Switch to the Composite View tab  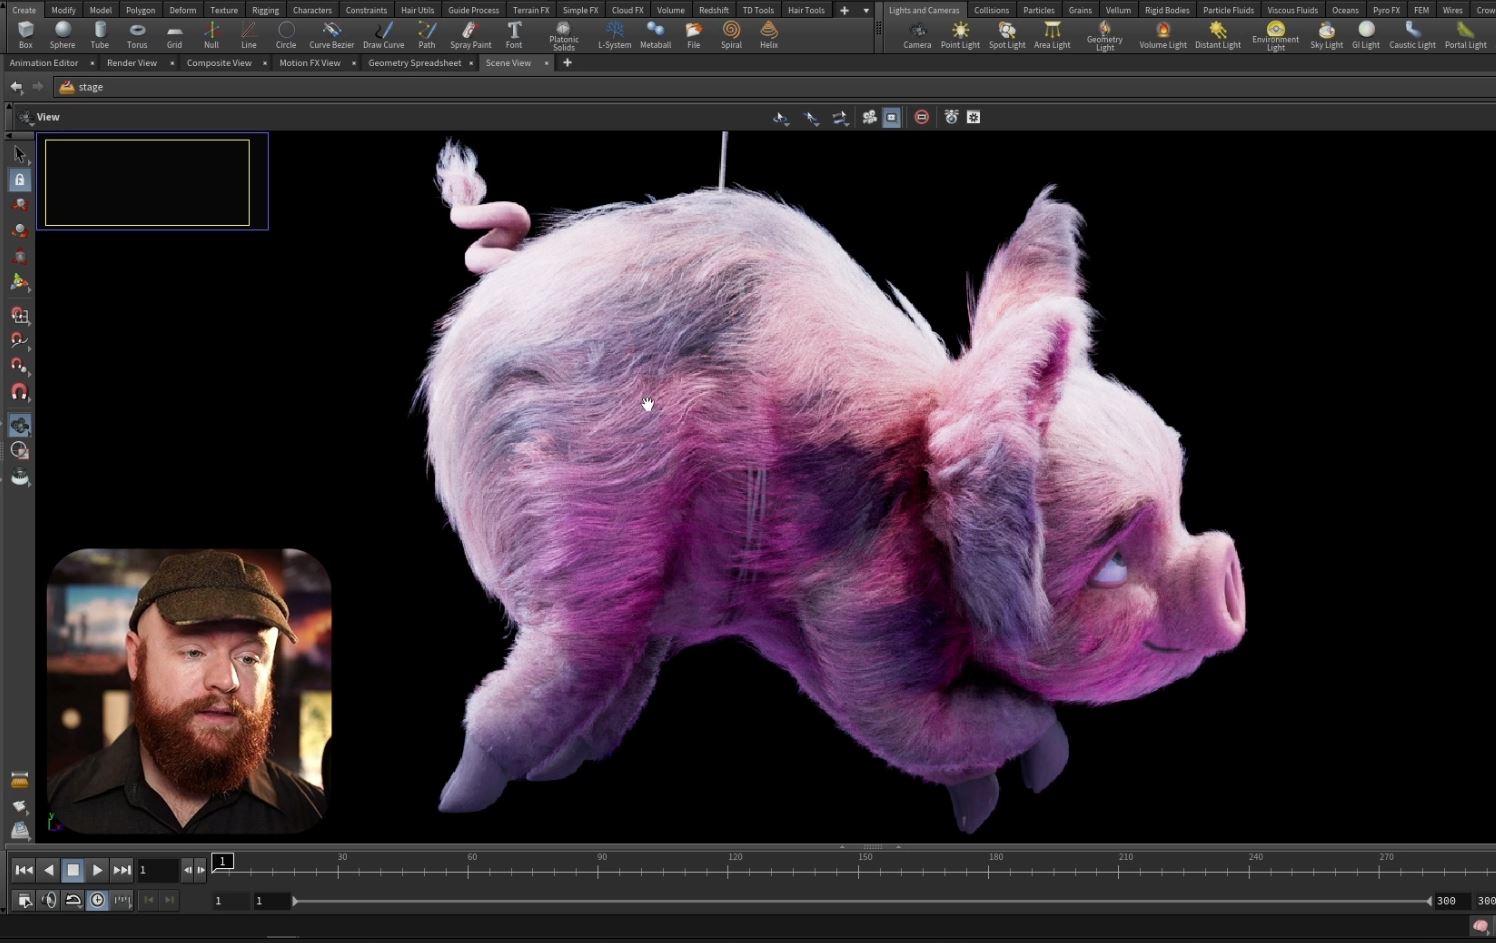(x=219, y=63)
